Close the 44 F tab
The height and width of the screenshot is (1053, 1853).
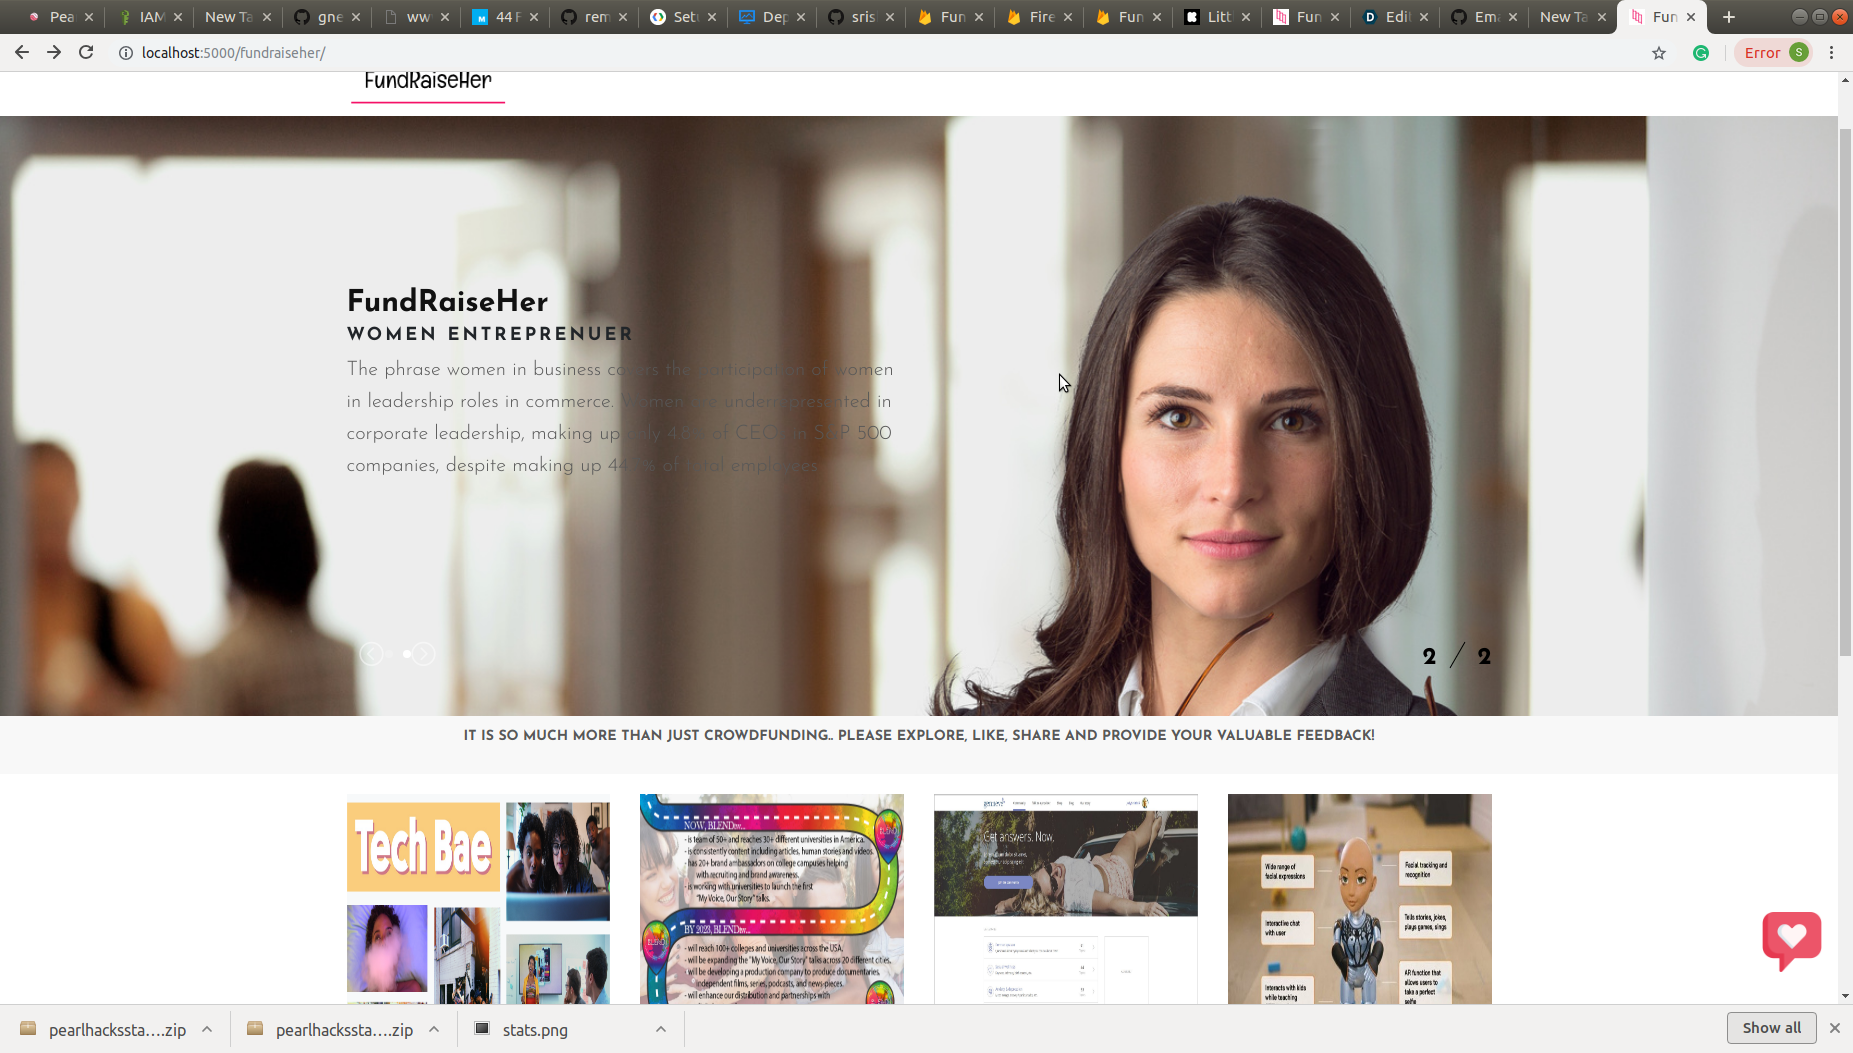534,17
